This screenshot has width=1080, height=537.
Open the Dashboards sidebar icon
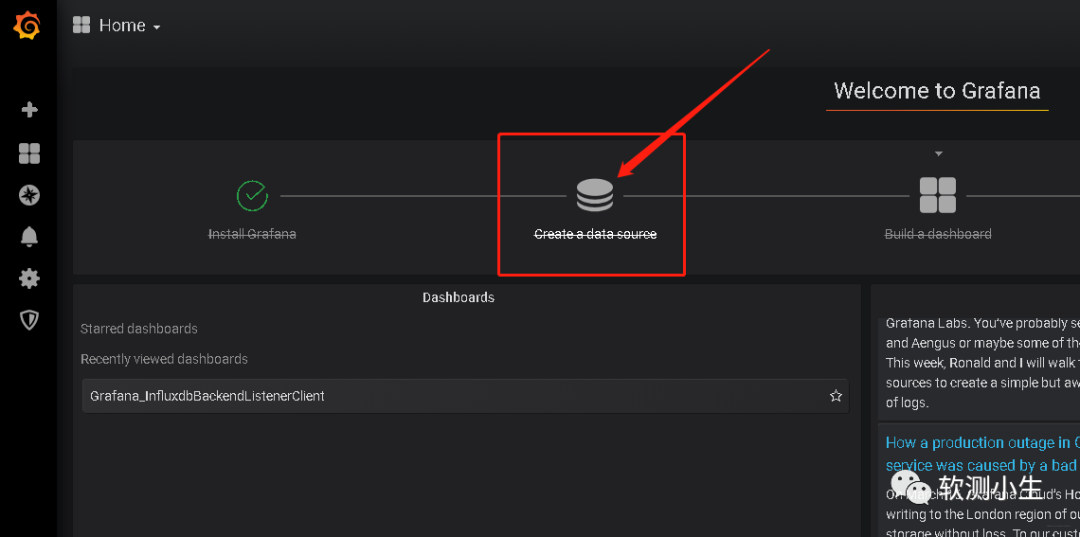(x=29, y=153)
